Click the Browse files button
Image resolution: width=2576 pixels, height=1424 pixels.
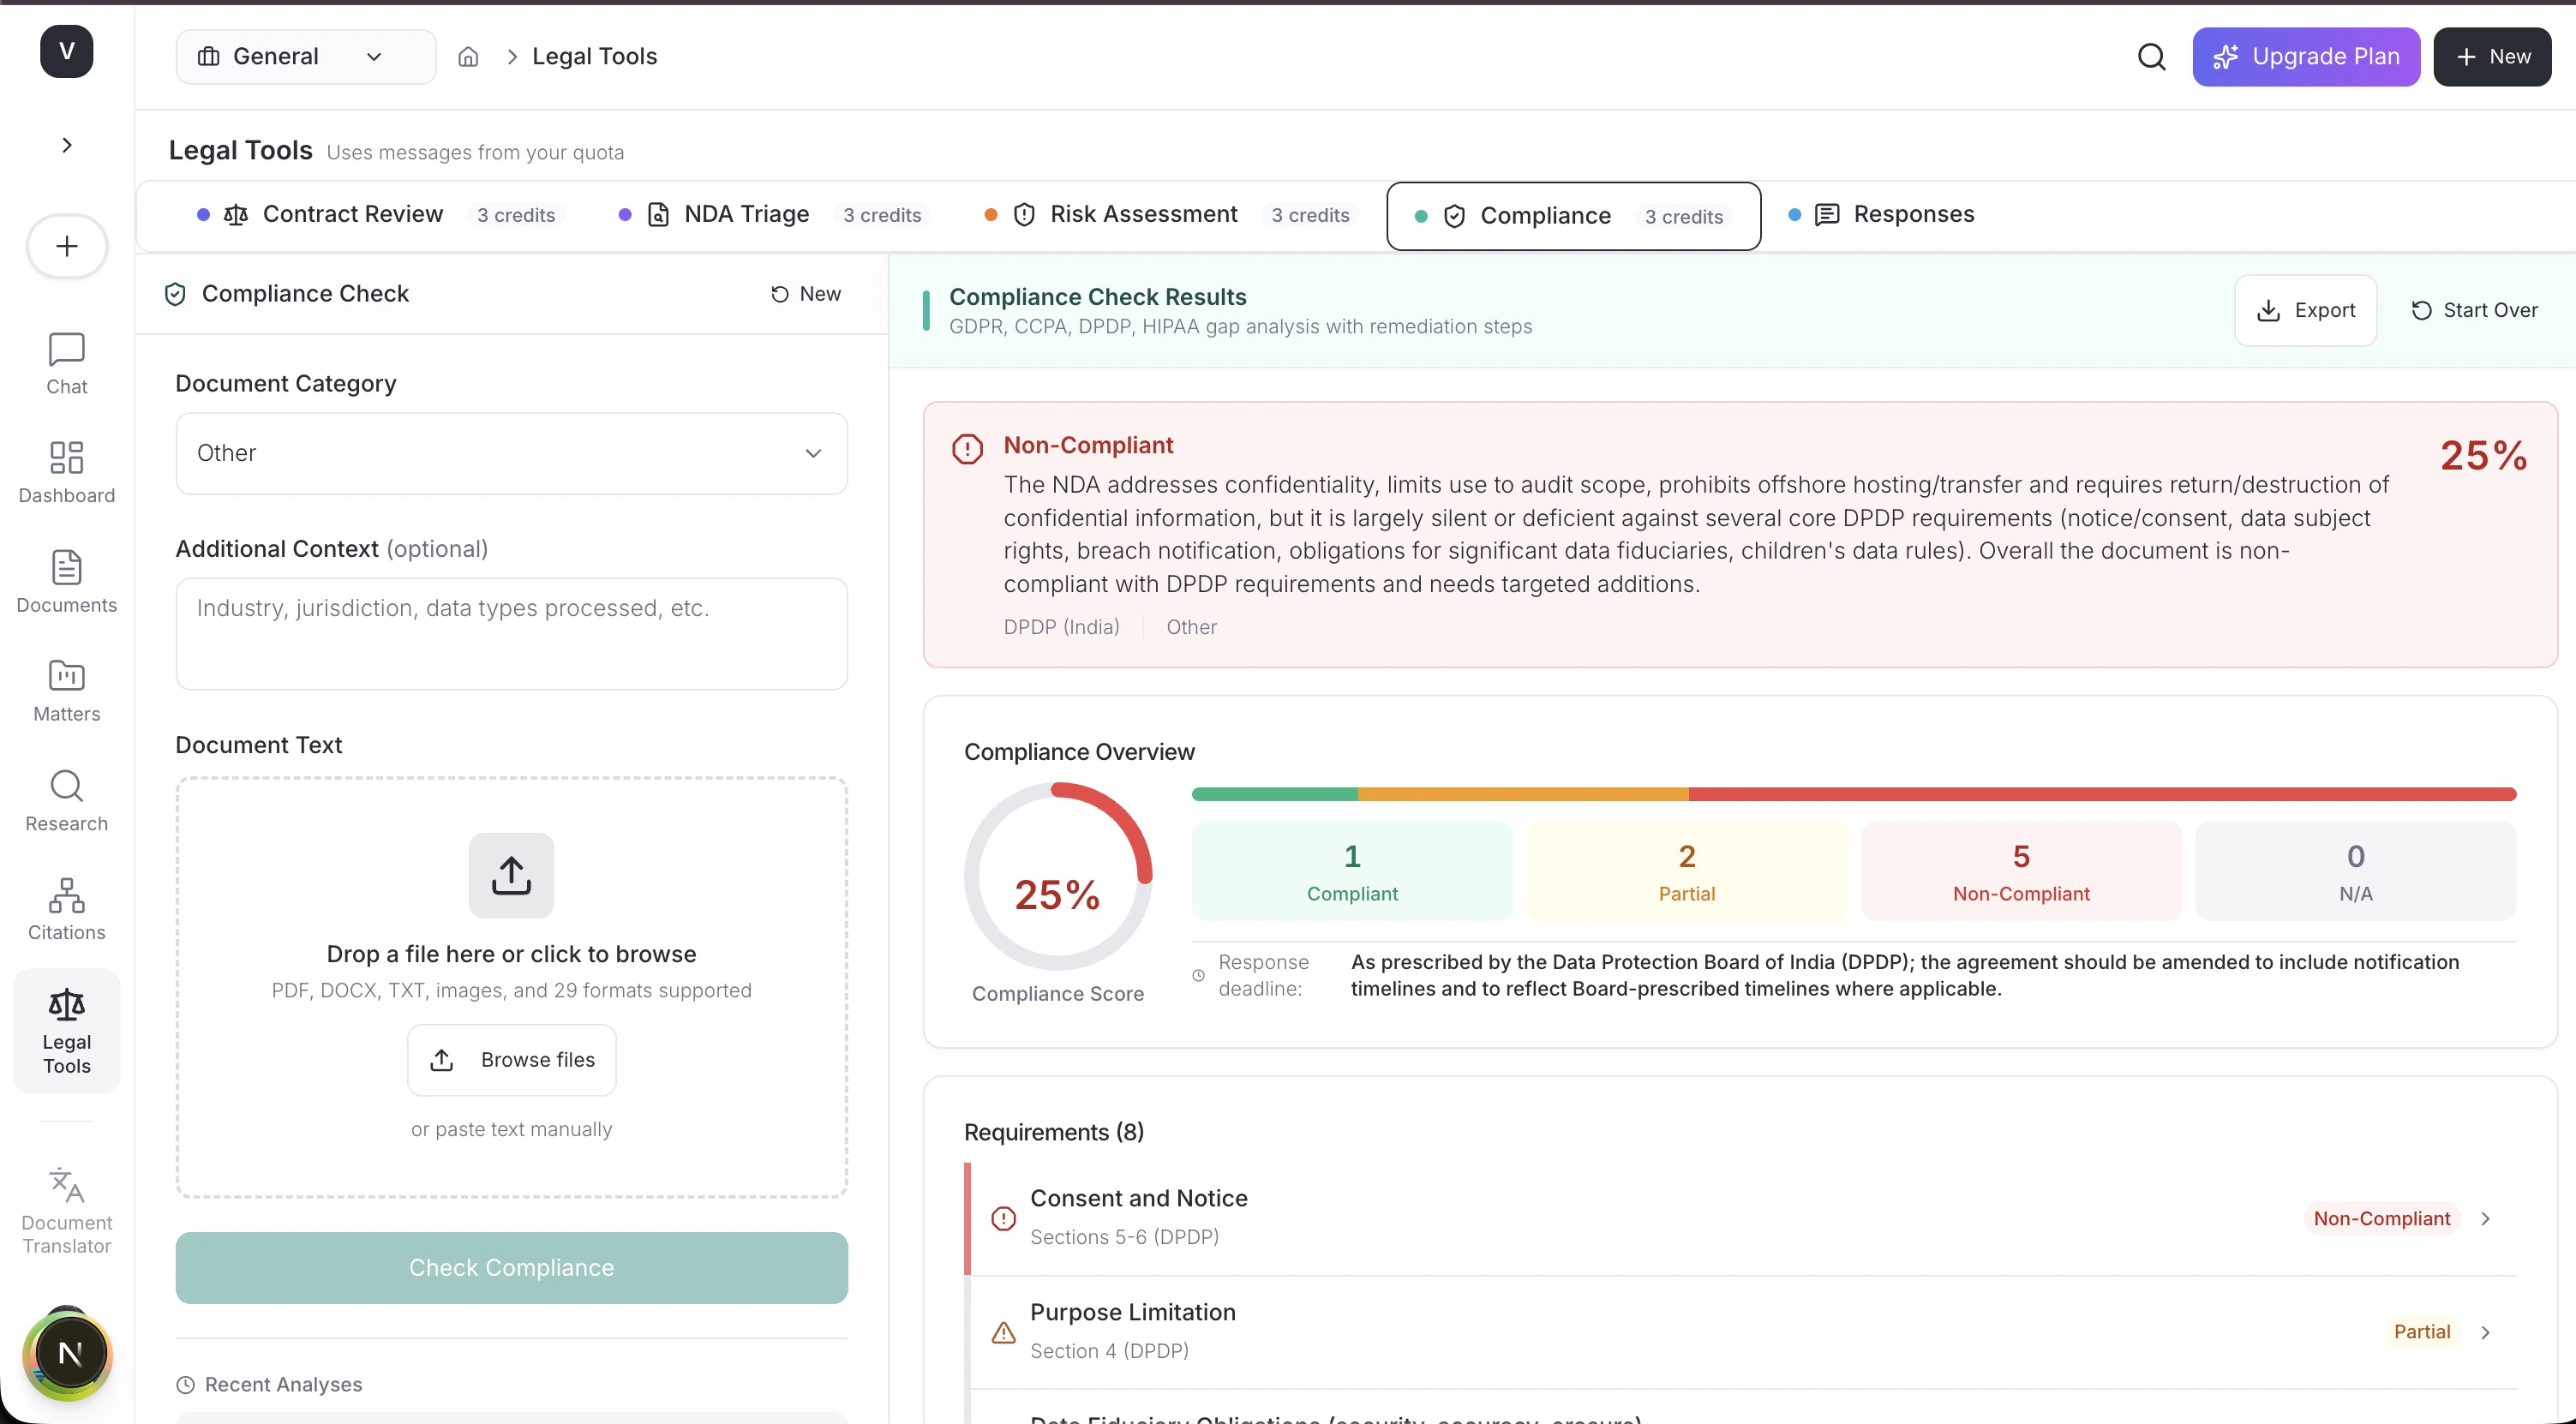(512, 1060)
